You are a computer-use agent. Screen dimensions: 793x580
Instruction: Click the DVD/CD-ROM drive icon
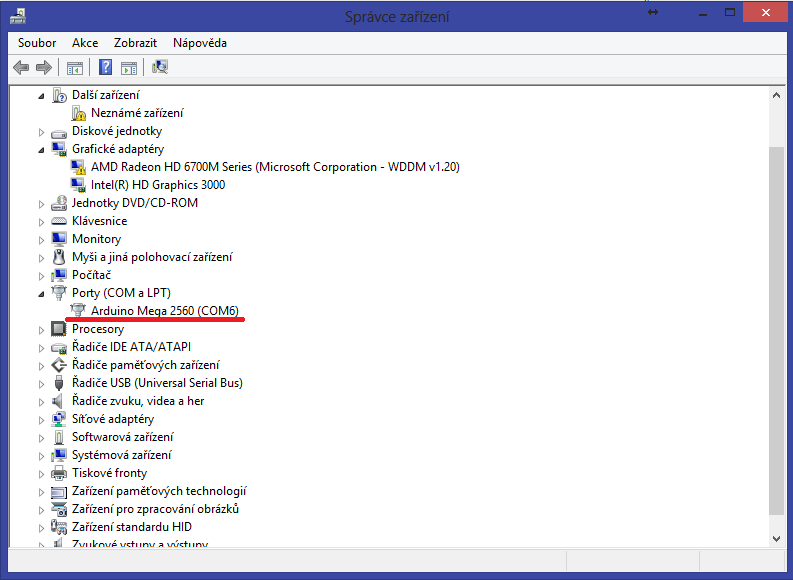tap(59, 203)
